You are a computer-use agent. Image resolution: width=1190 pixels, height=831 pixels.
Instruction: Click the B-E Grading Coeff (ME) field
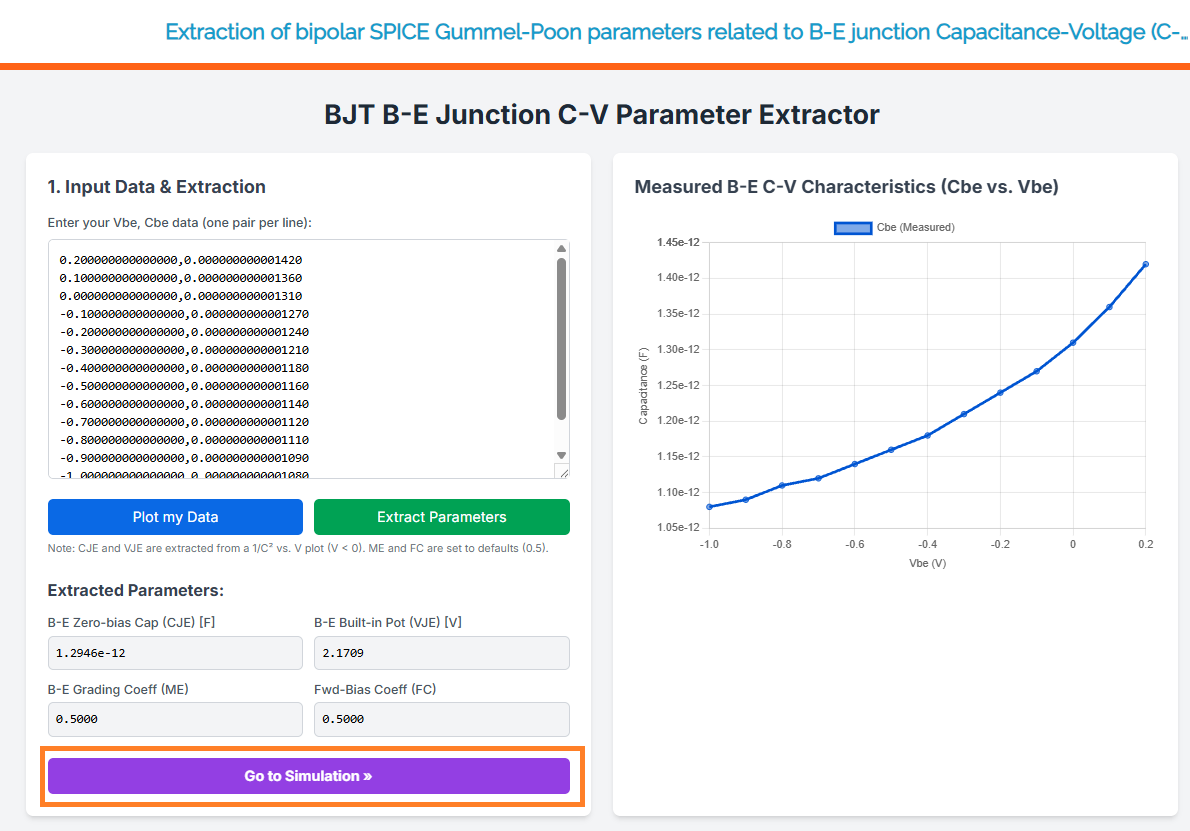point(175,719)
